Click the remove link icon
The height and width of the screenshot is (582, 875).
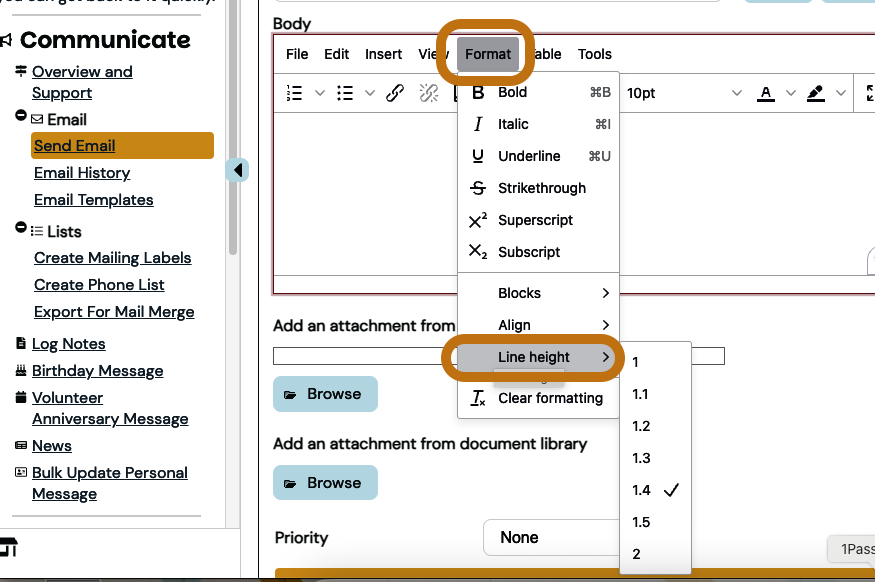429,93
